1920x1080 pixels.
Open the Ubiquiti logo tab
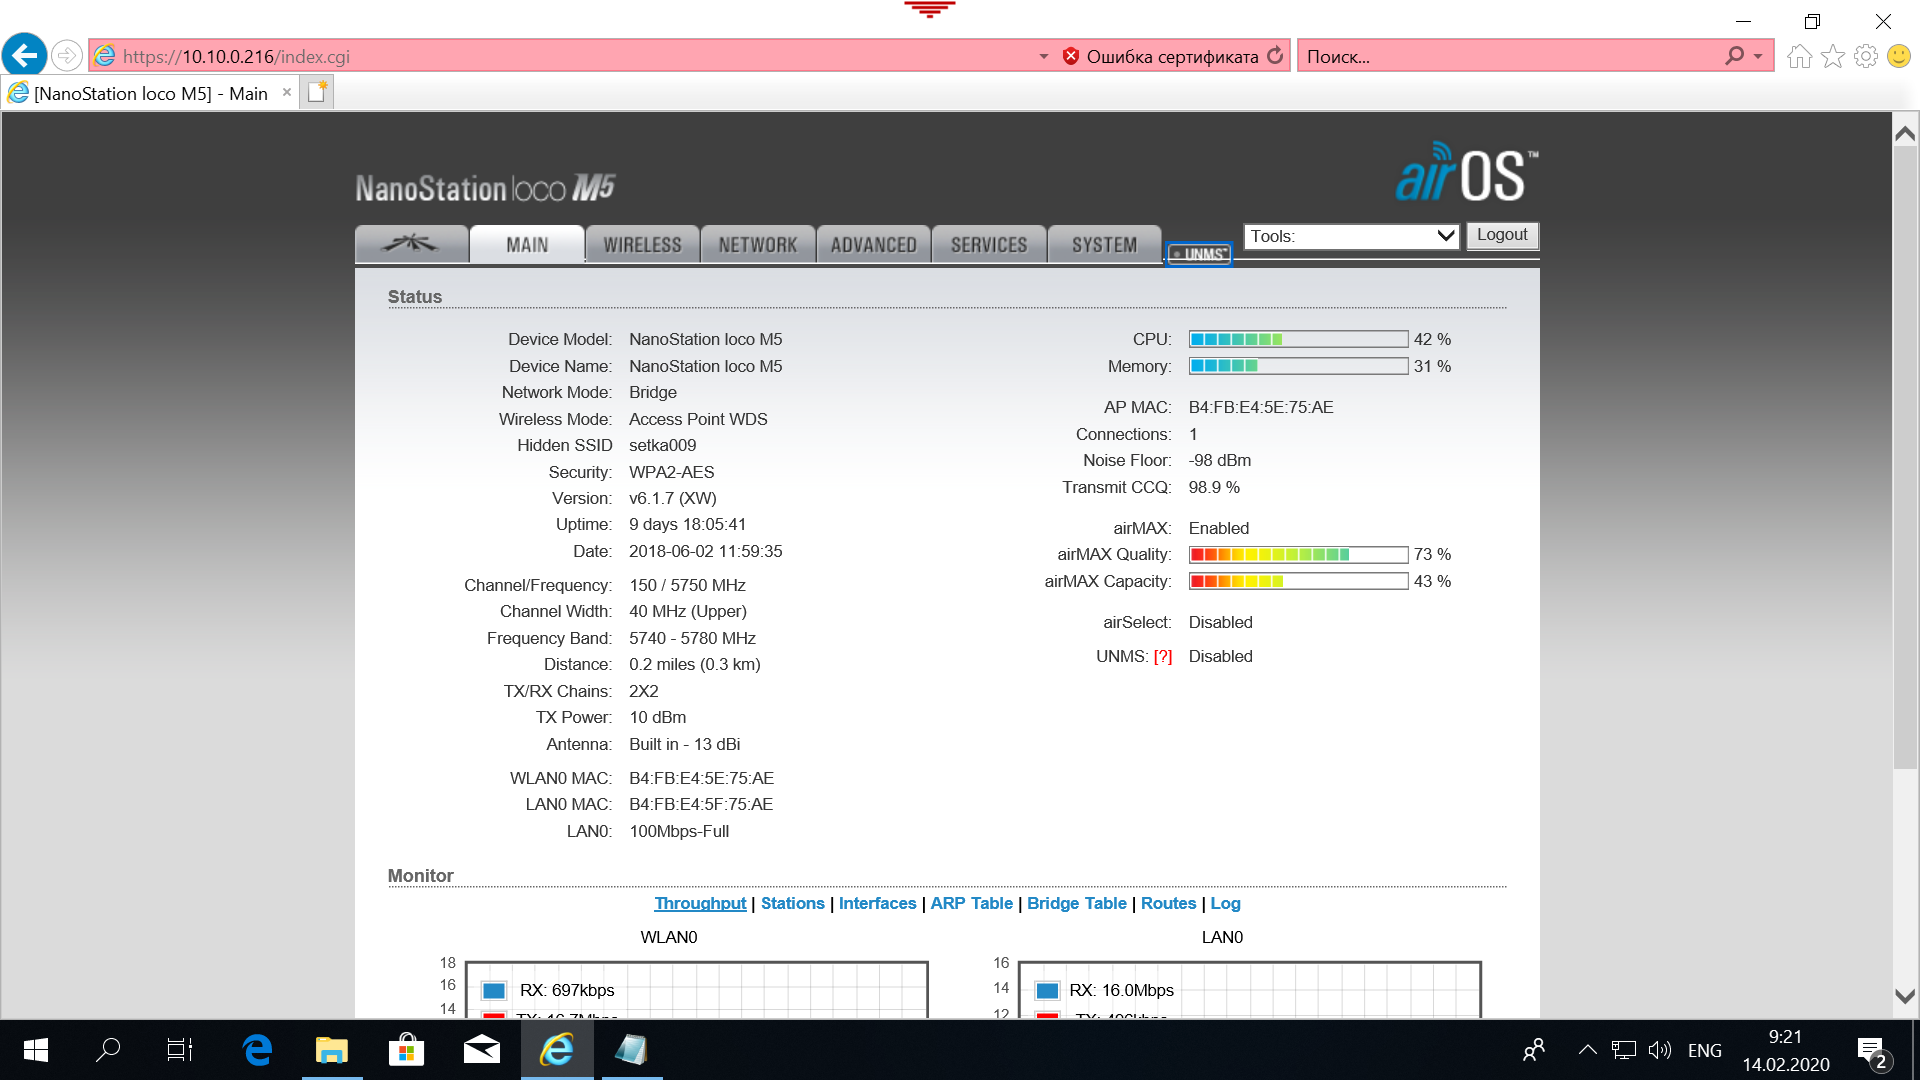[x=411, y=244]
